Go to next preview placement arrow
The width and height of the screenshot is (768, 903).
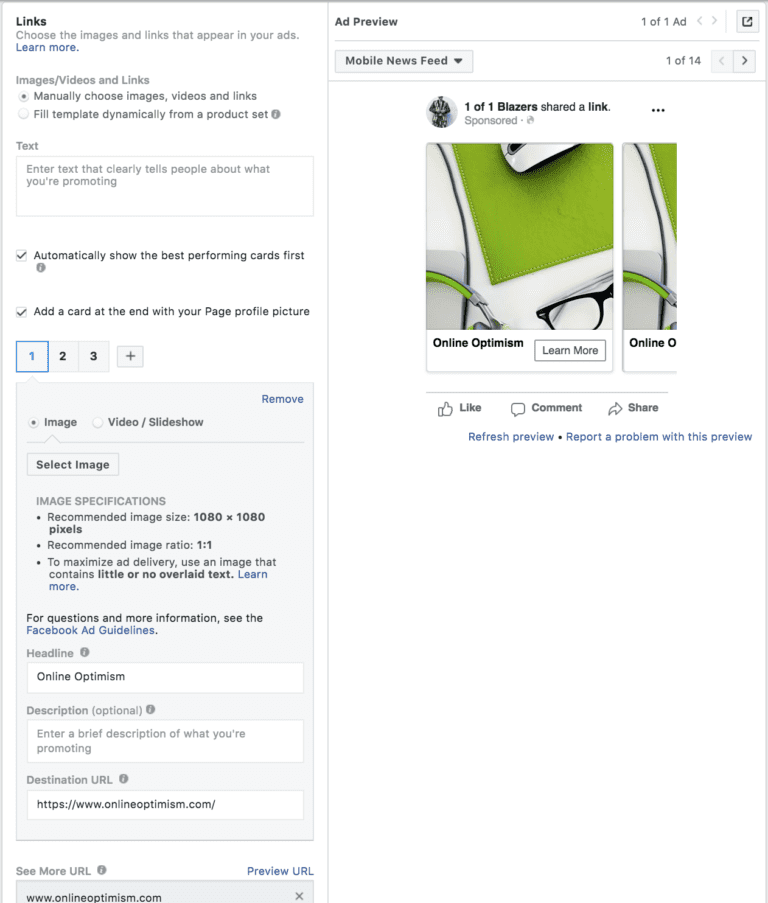point(744,60)
